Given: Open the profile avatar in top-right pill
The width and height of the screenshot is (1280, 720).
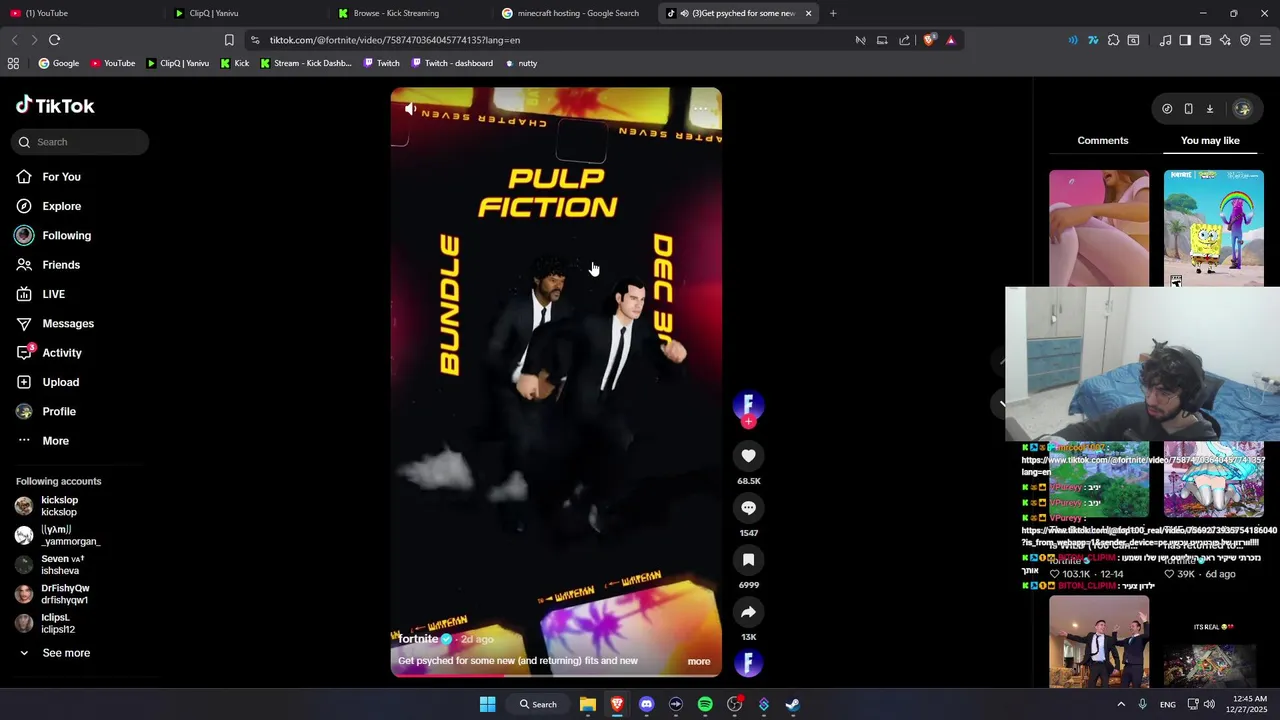Looking at the screenshot, I should point(1242,109).
